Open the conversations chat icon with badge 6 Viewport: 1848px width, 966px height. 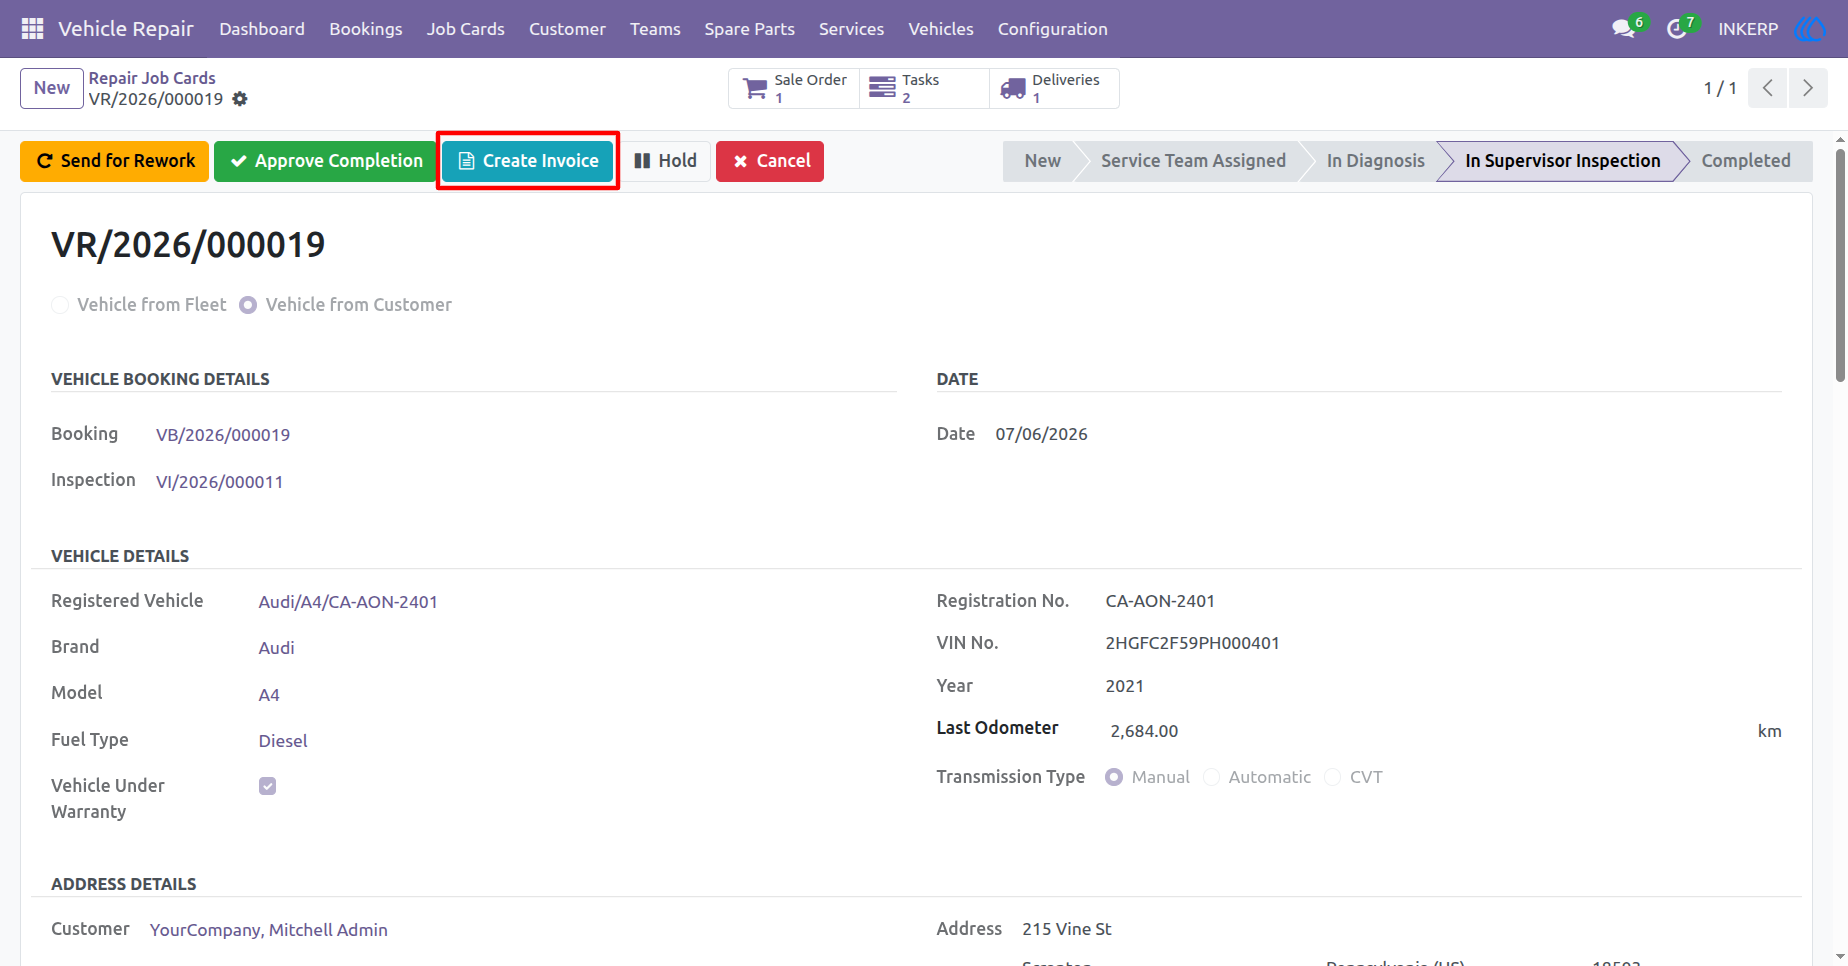[x=1624, y=29]
